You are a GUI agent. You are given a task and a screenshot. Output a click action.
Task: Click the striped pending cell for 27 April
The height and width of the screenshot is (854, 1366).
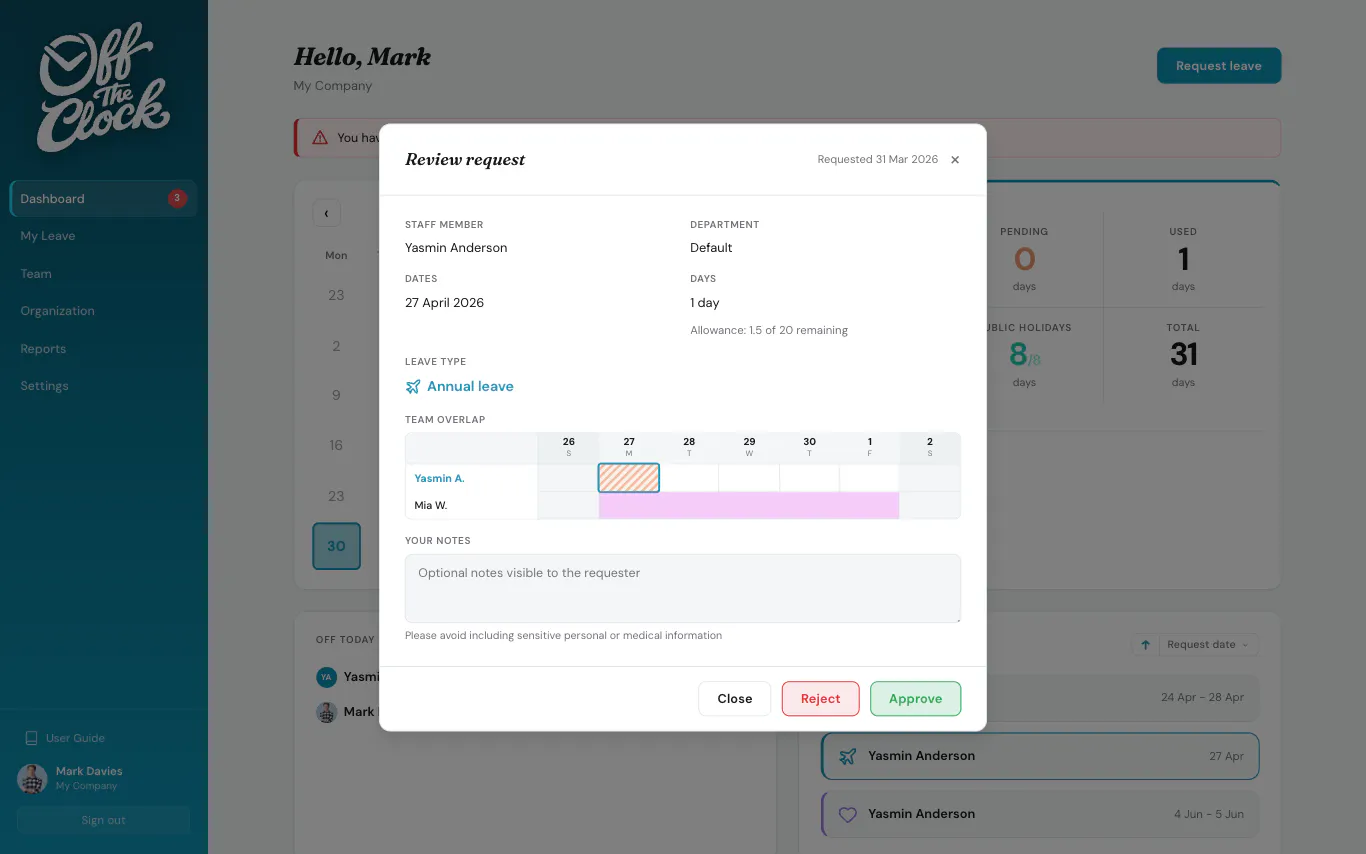(x=629, y=478)
